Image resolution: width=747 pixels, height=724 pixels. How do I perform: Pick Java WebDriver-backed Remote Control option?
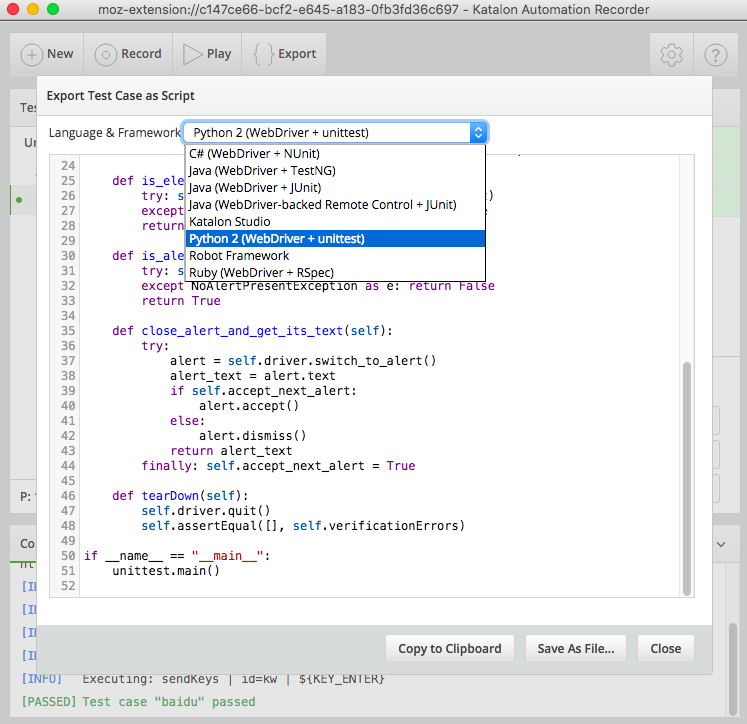pyautogui.click(x=335, y=205)
